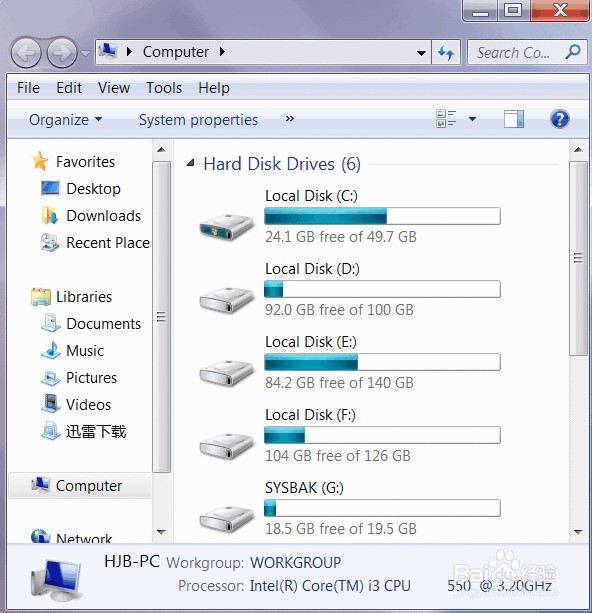
Task: Open the Organize dropdown
Action: [66, 120]
